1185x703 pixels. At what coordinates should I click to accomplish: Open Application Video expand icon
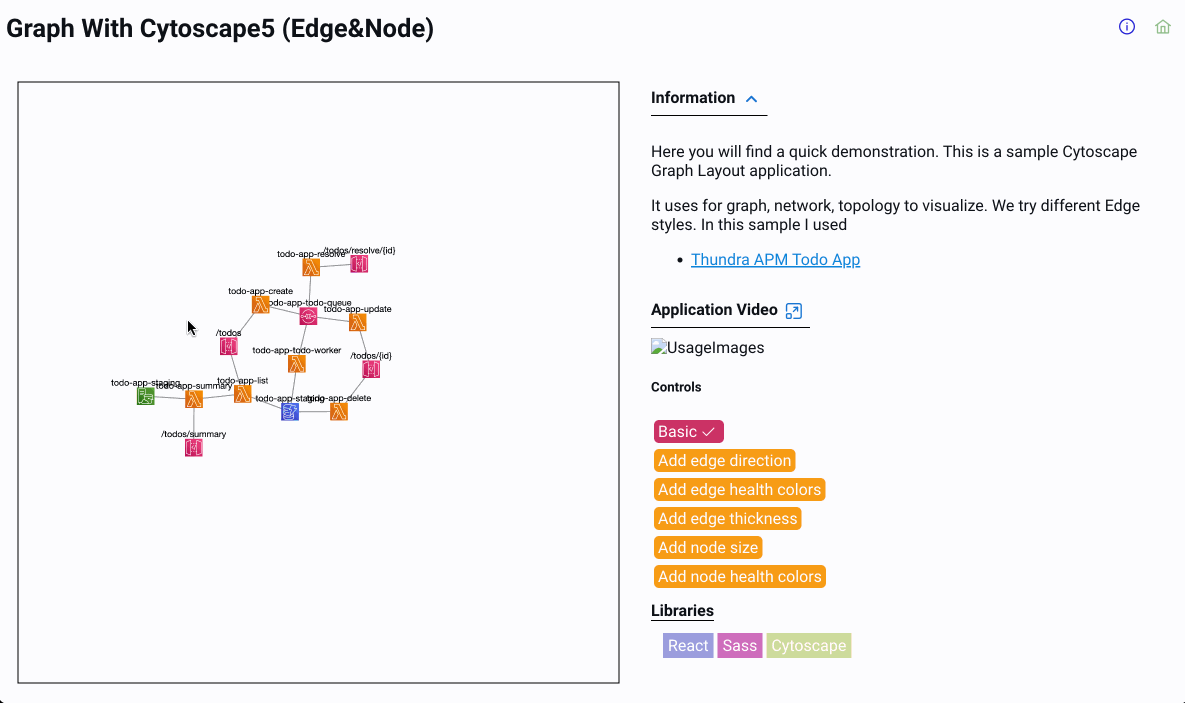tap(794, 311)
